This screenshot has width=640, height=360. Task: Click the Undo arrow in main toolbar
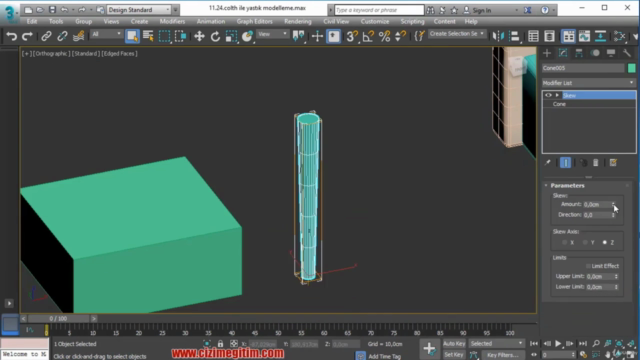[11, 36]
